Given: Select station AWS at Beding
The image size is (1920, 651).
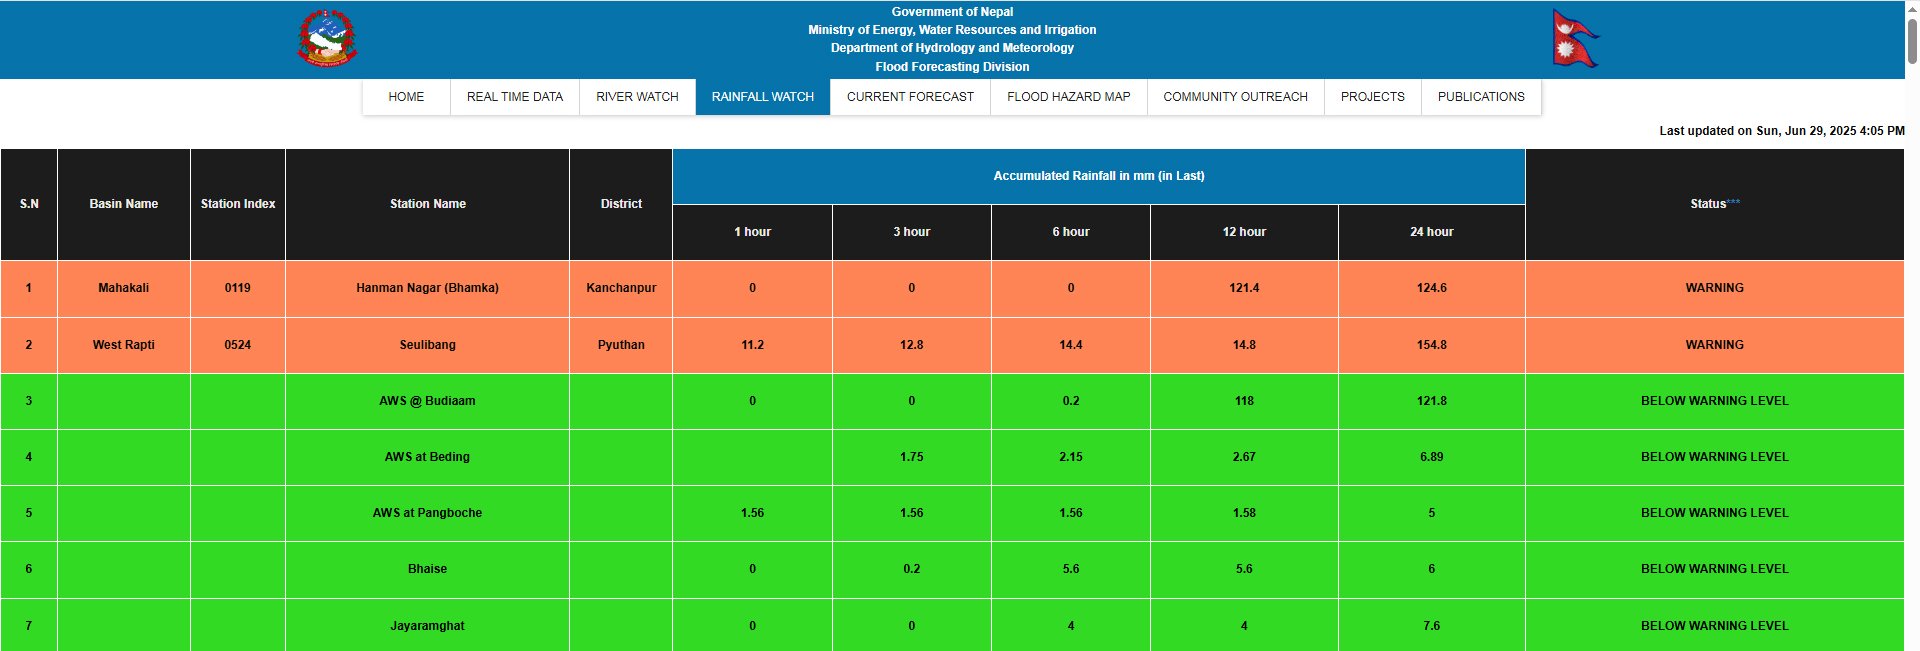Looking at the screenshot, I should (428, 457).
